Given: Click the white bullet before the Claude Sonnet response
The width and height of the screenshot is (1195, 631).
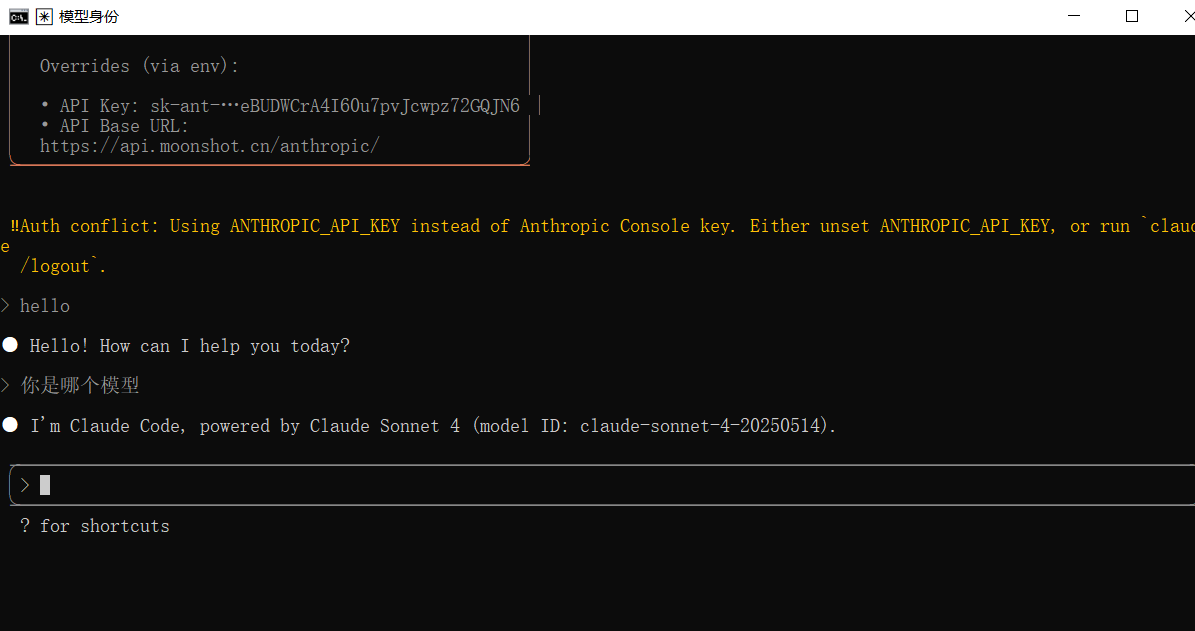Looking at the screenshot, I should (x=10, y=425).
